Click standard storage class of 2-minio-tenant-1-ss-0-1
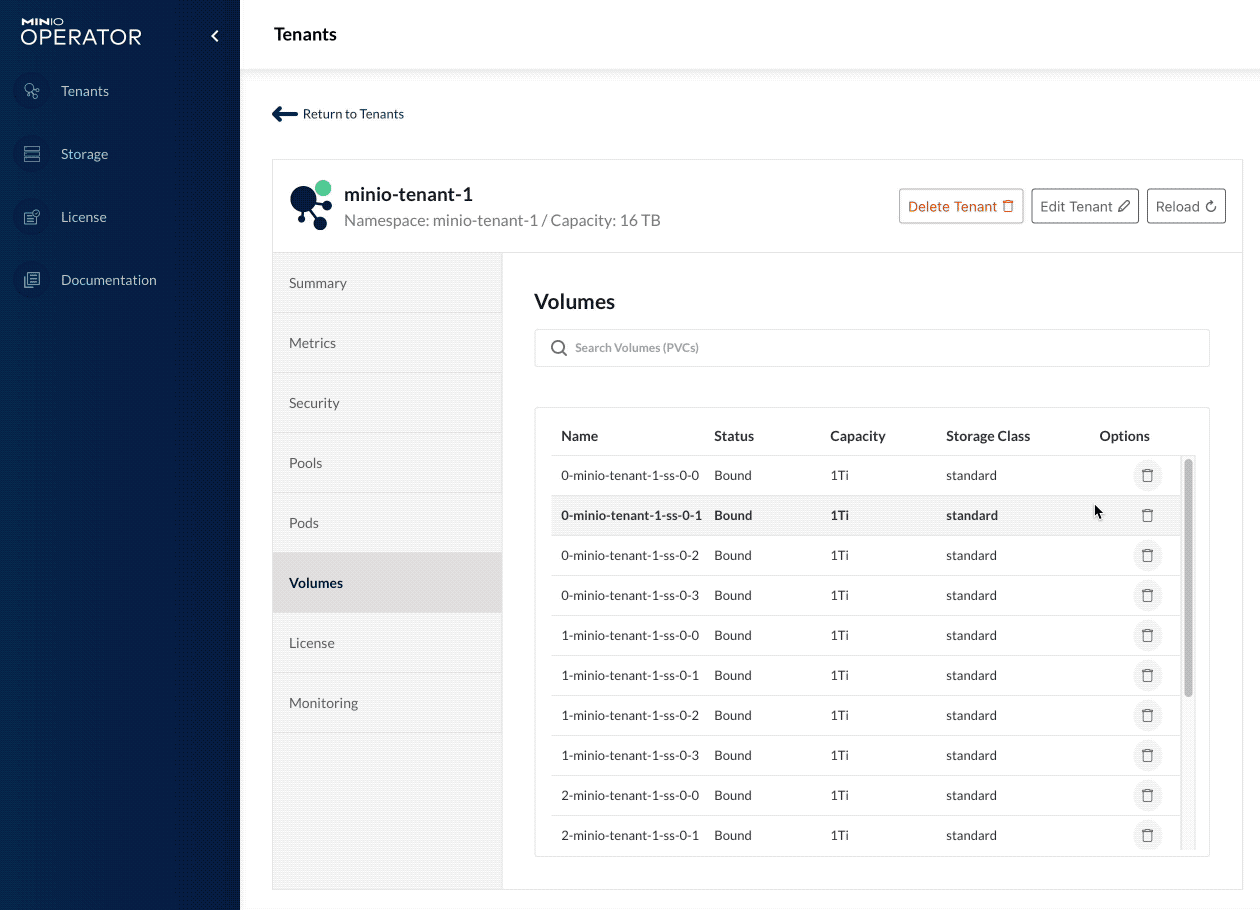This screenshot has width=1260, height=910. (971, 836)
